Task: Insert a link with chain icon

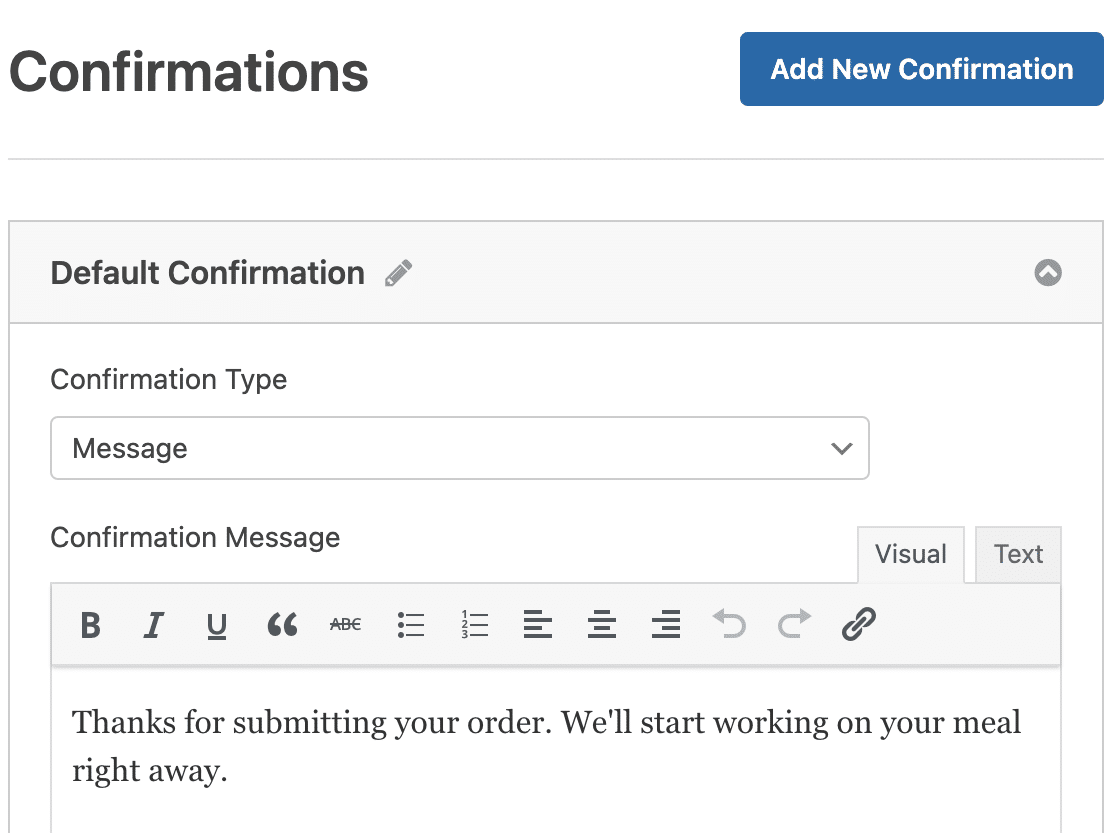Action: pyautogui.click(x=858, y=624)
